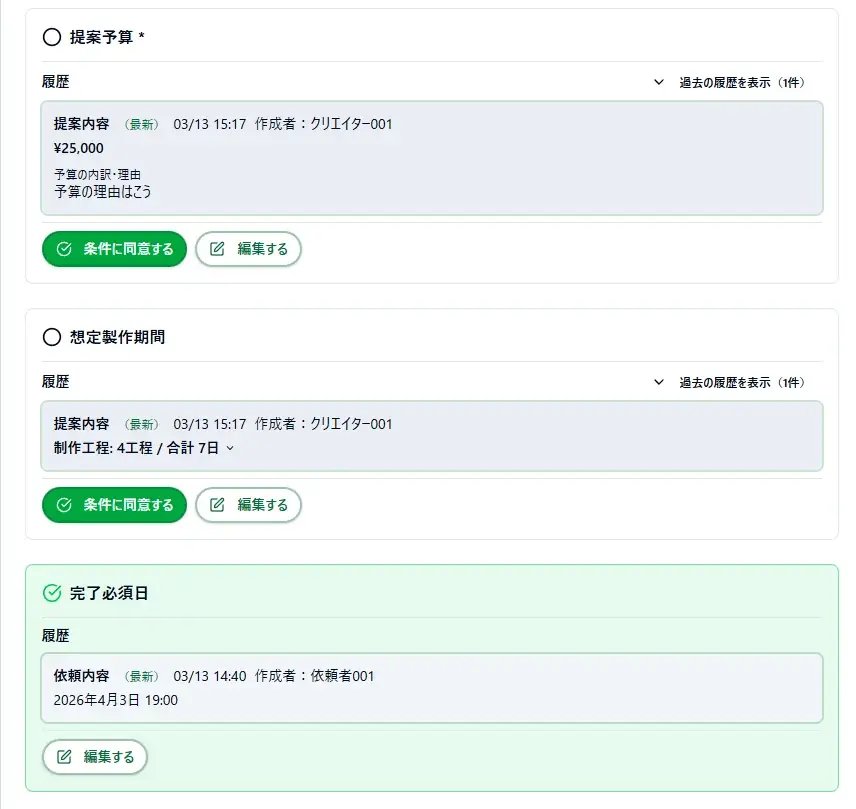856x809 pixels.
Task: Click 編集する in the 完了必須日 section
Action: coord(108,757)
